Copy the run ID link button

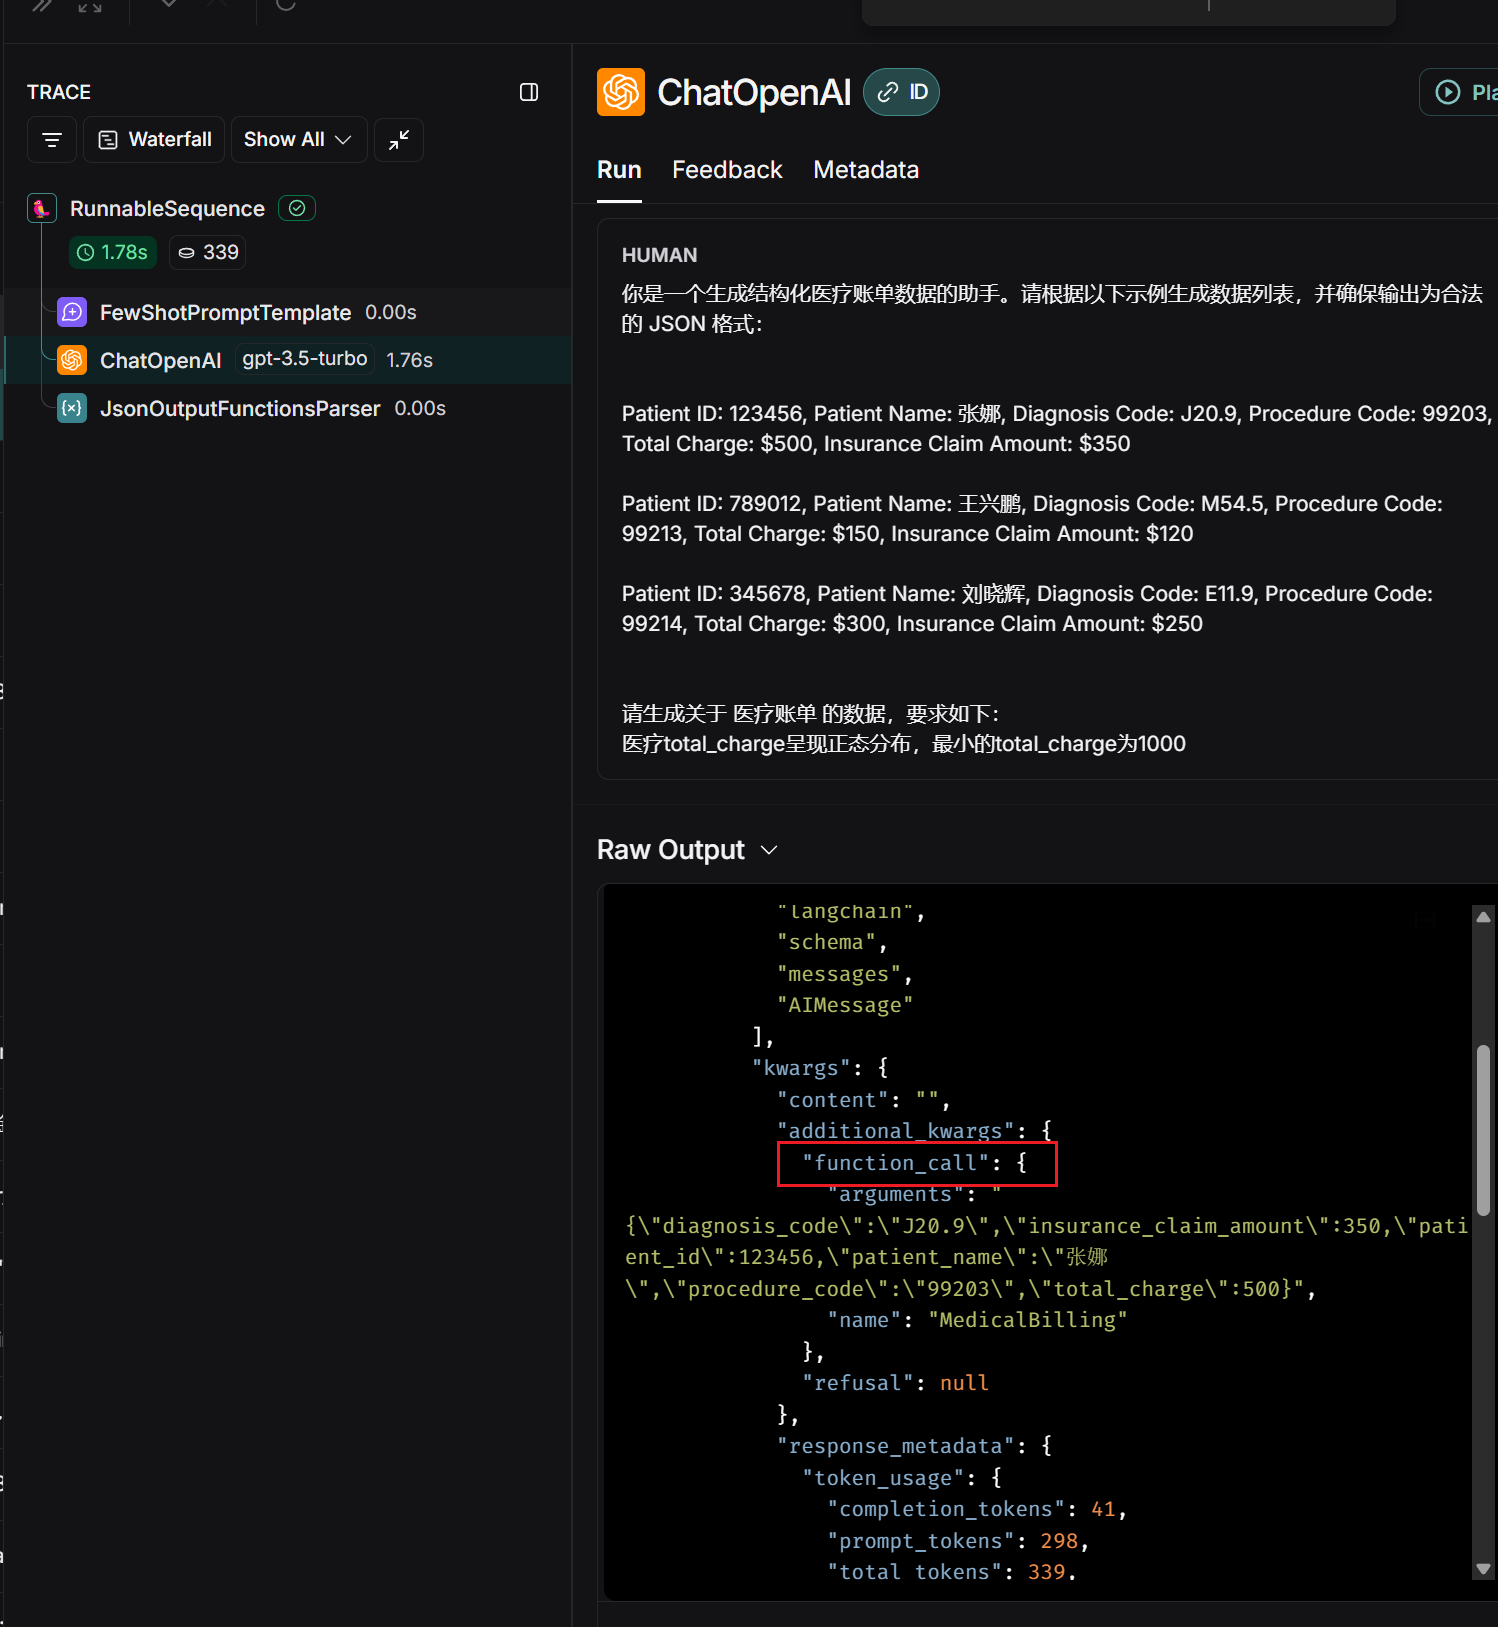point(901,92)
